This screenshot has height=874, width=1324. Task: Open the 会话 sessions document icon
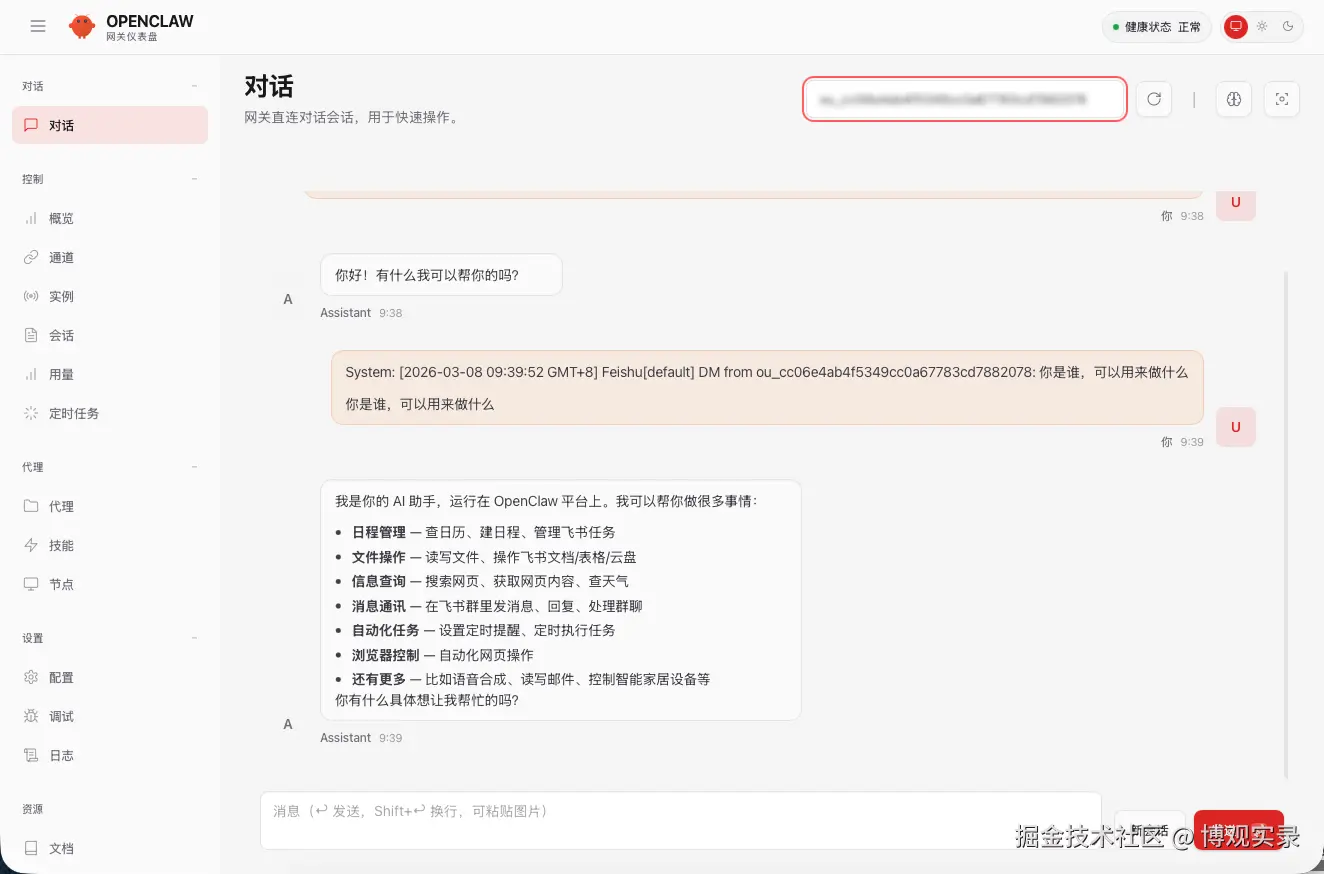click(31, 335)
